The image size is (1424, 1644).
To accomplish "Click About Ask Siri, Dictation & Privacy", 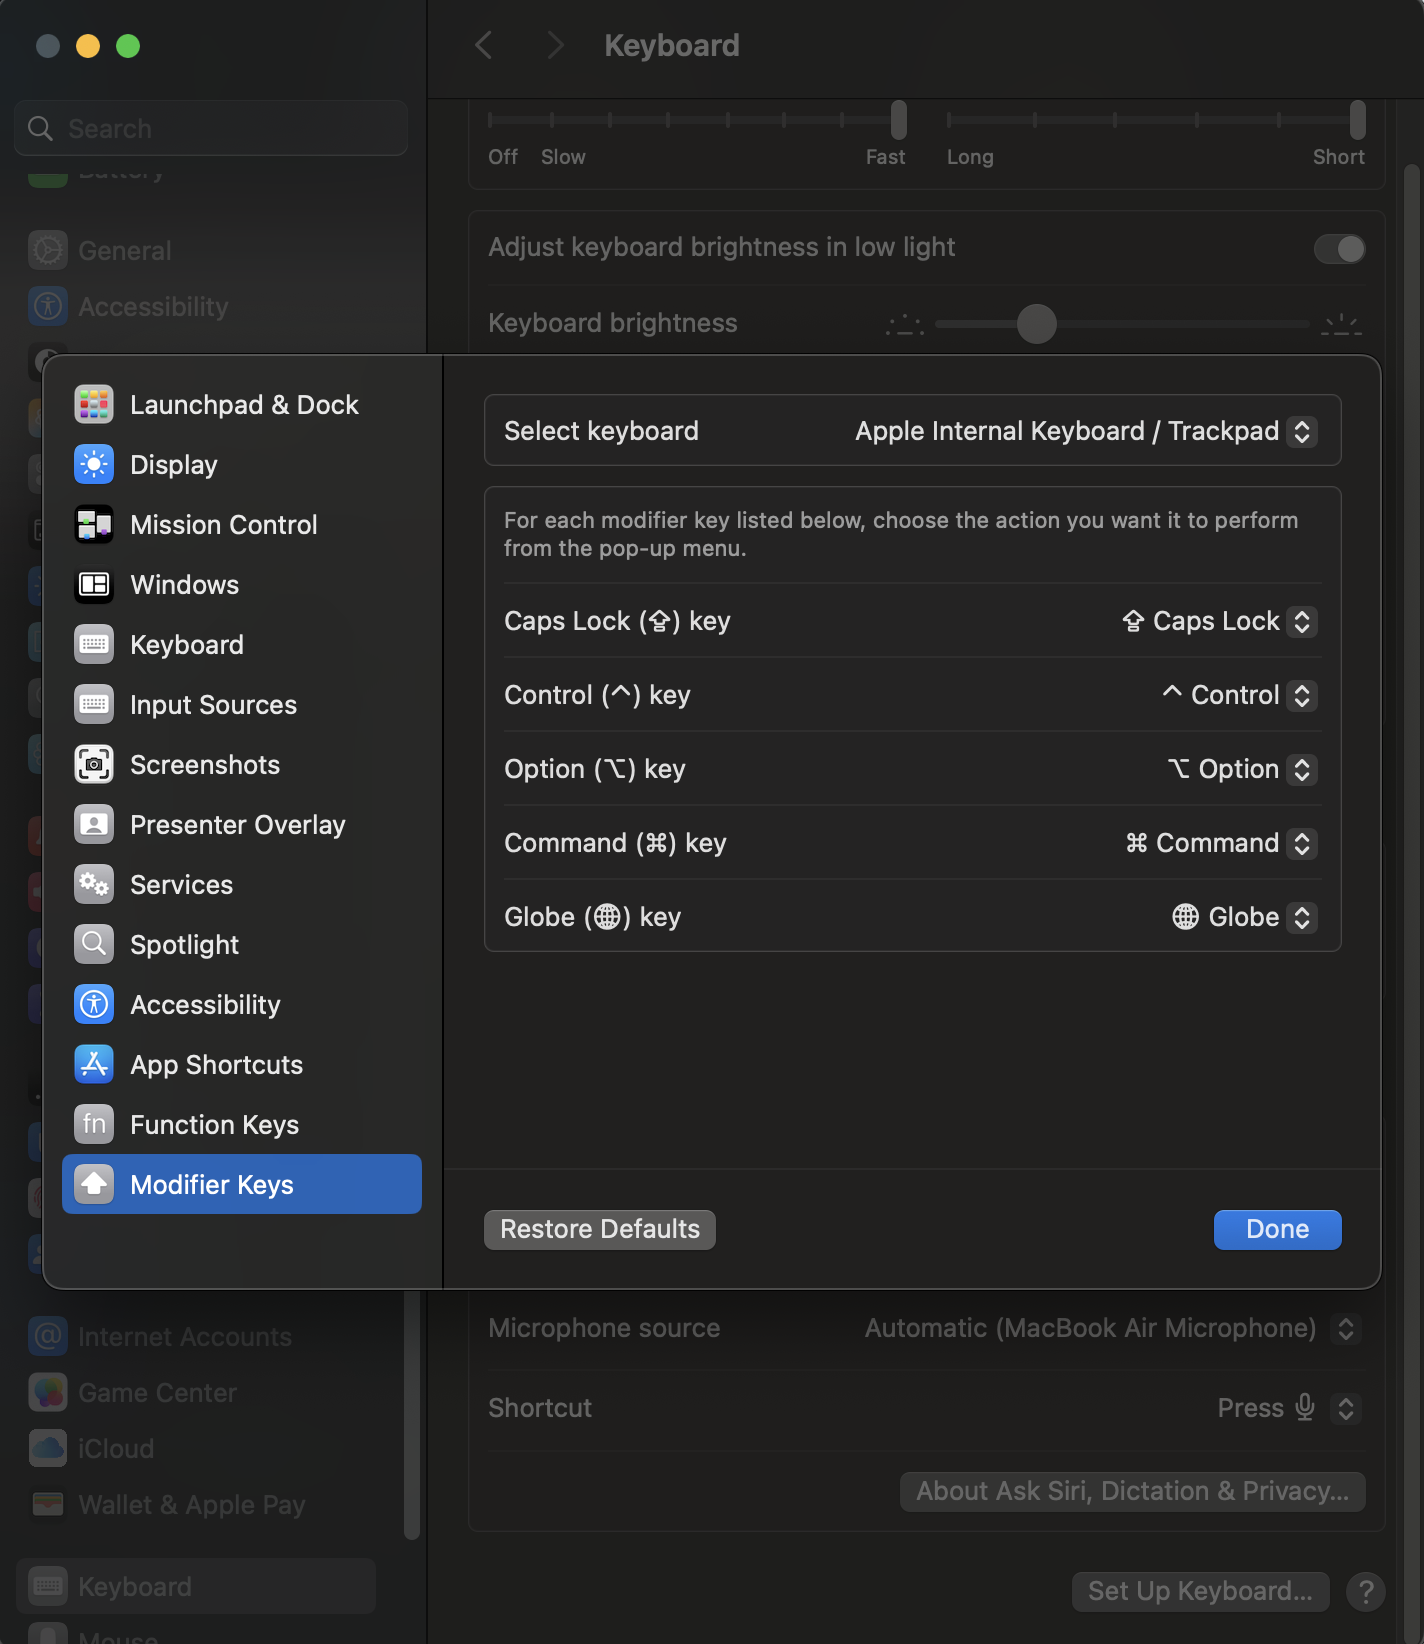I will click(x=1133, y=1491).
